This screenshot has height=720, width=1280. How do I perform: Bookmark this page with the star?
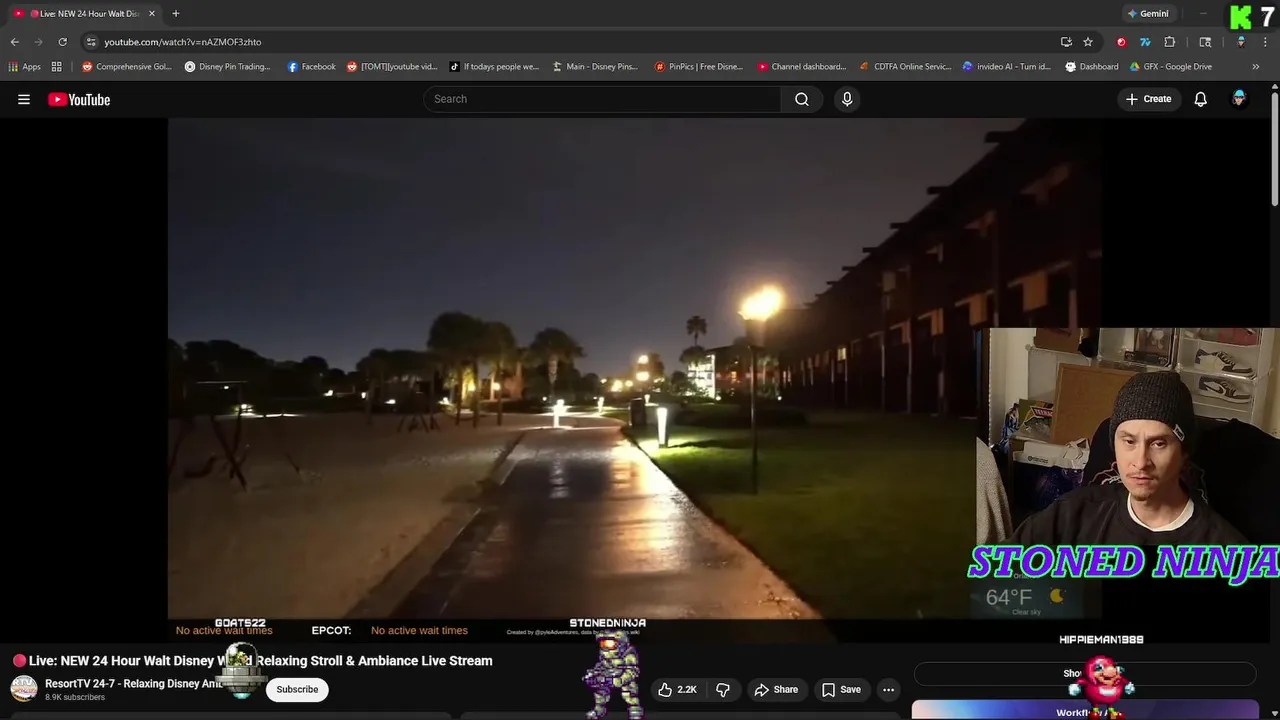1088,42
